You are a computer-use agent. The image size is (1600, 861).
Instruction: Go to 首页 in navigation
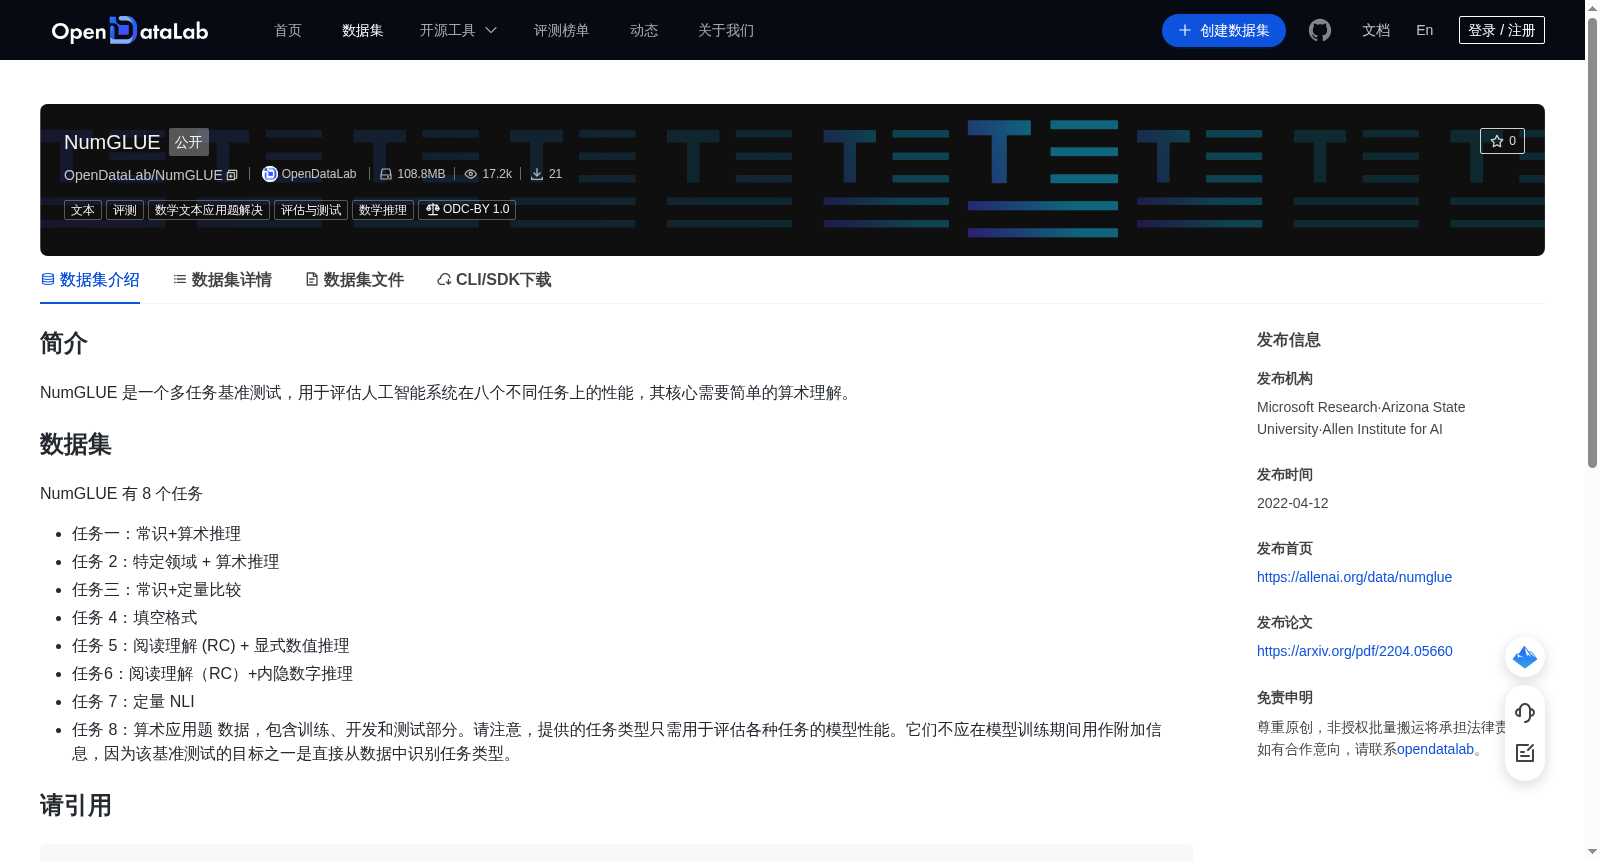288,30
